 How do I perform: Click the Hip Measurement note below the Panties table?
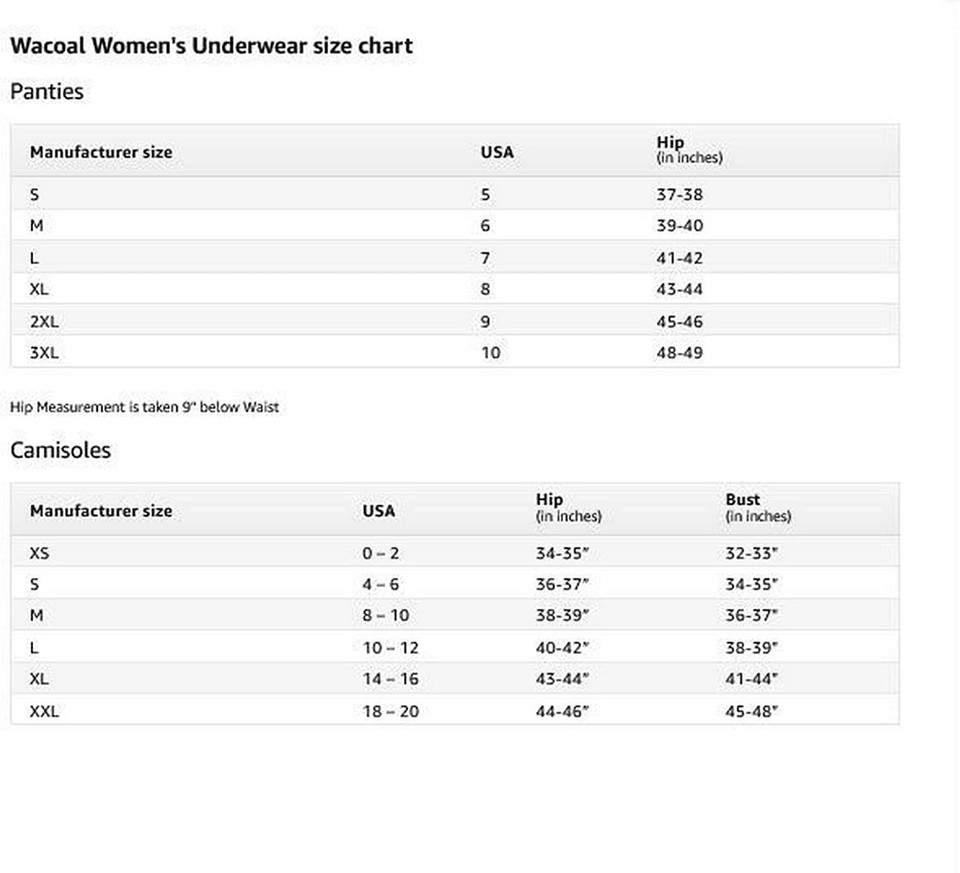pos(144,407)
